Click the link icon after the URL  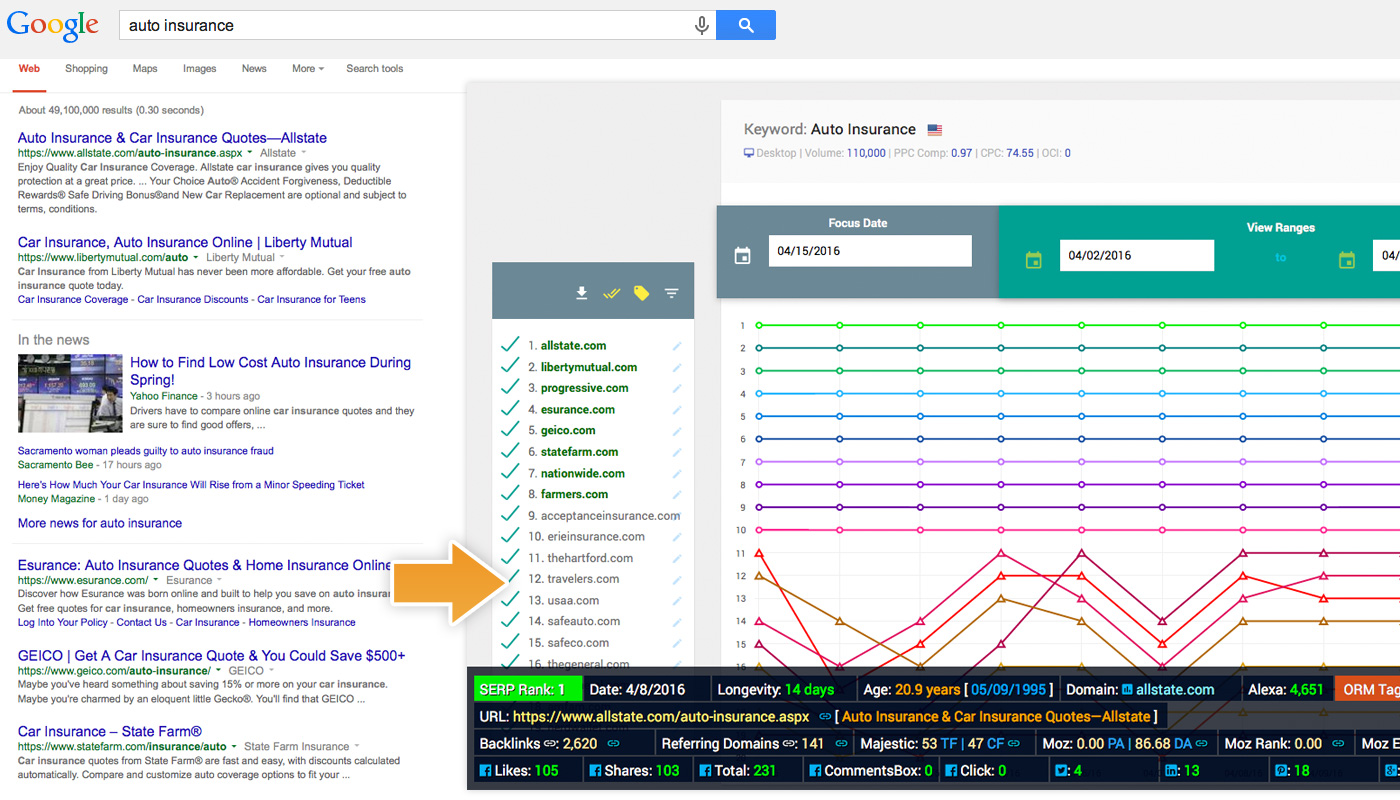click(825, 717)
